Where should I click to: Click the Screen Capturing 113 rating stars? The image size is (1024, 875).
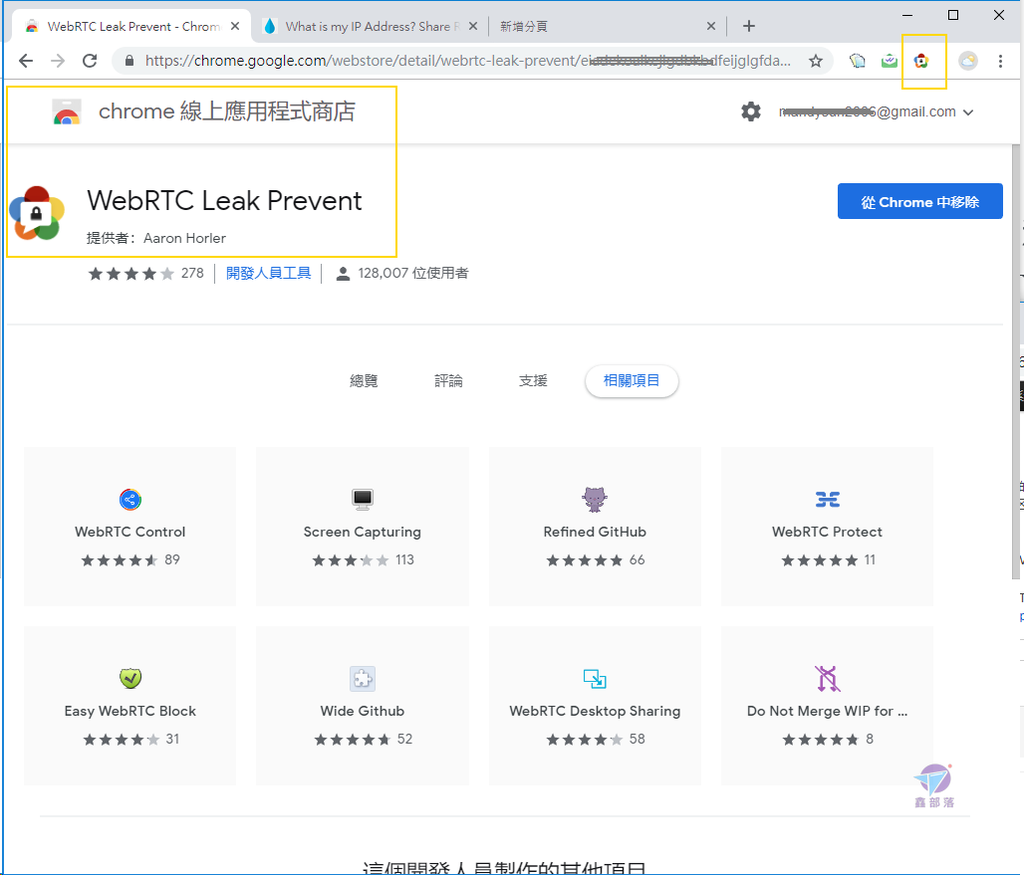pyautogui.click(x=351, y=560)
